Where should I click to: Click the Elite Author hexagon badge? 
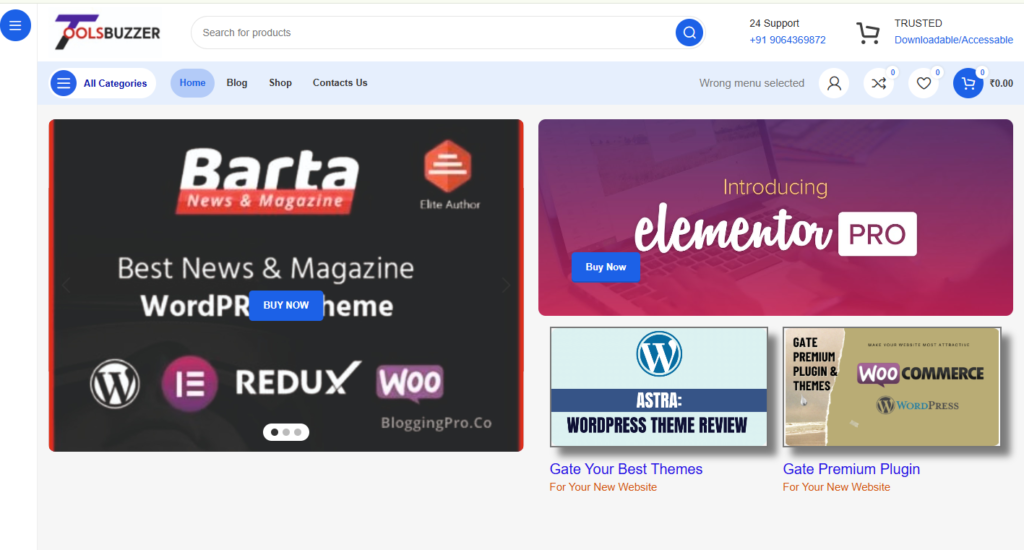pyautogui.click(x=448, y=166)
